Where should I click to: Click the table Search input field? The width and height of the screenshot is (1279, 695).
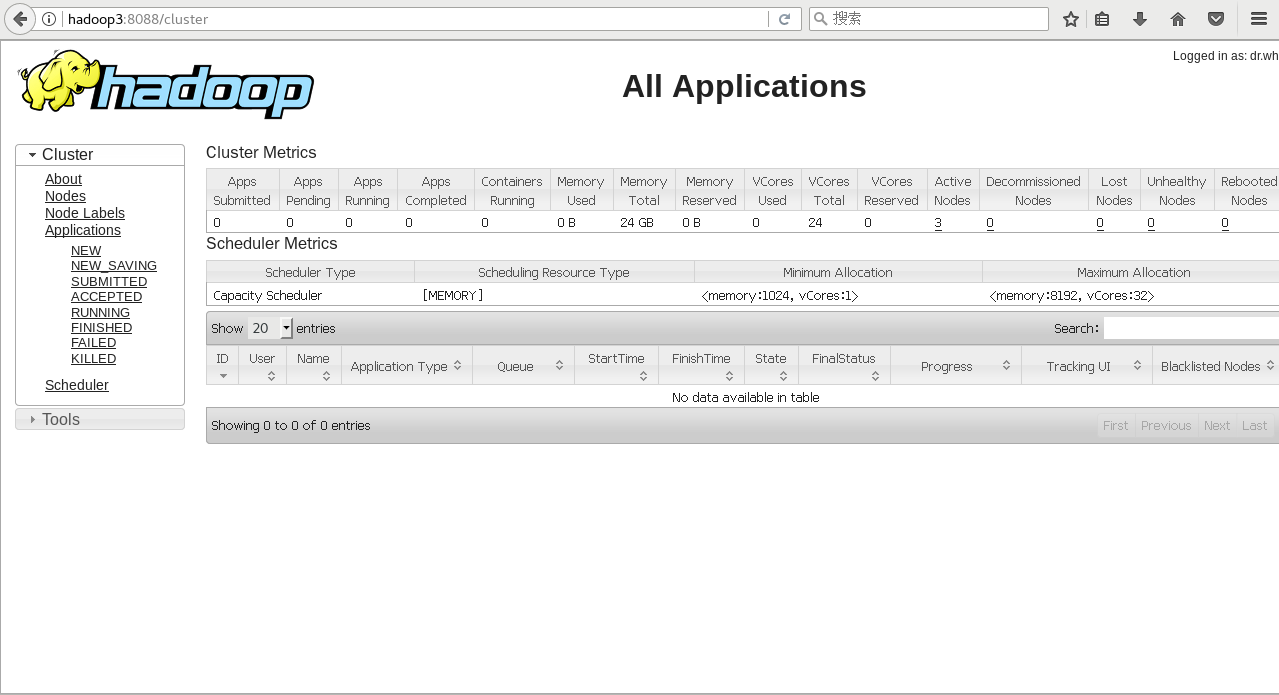pyautogui.click(x=1191, y=328)
